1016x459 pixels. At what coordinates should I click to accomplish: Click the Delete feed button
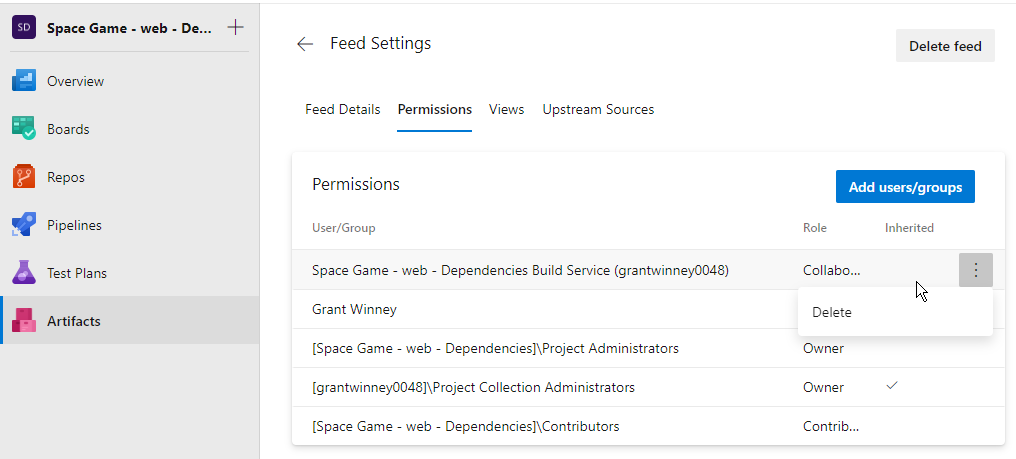(944, 46)
